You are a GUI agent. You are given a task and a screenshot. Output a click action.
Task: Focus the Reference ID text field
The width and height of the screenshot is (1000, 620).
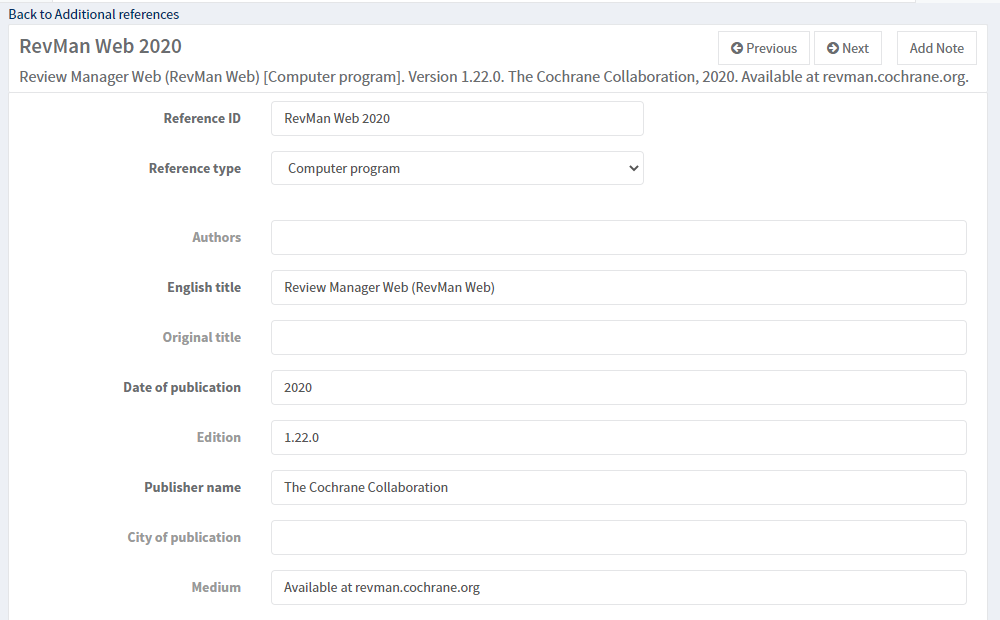tap(457, 118)
